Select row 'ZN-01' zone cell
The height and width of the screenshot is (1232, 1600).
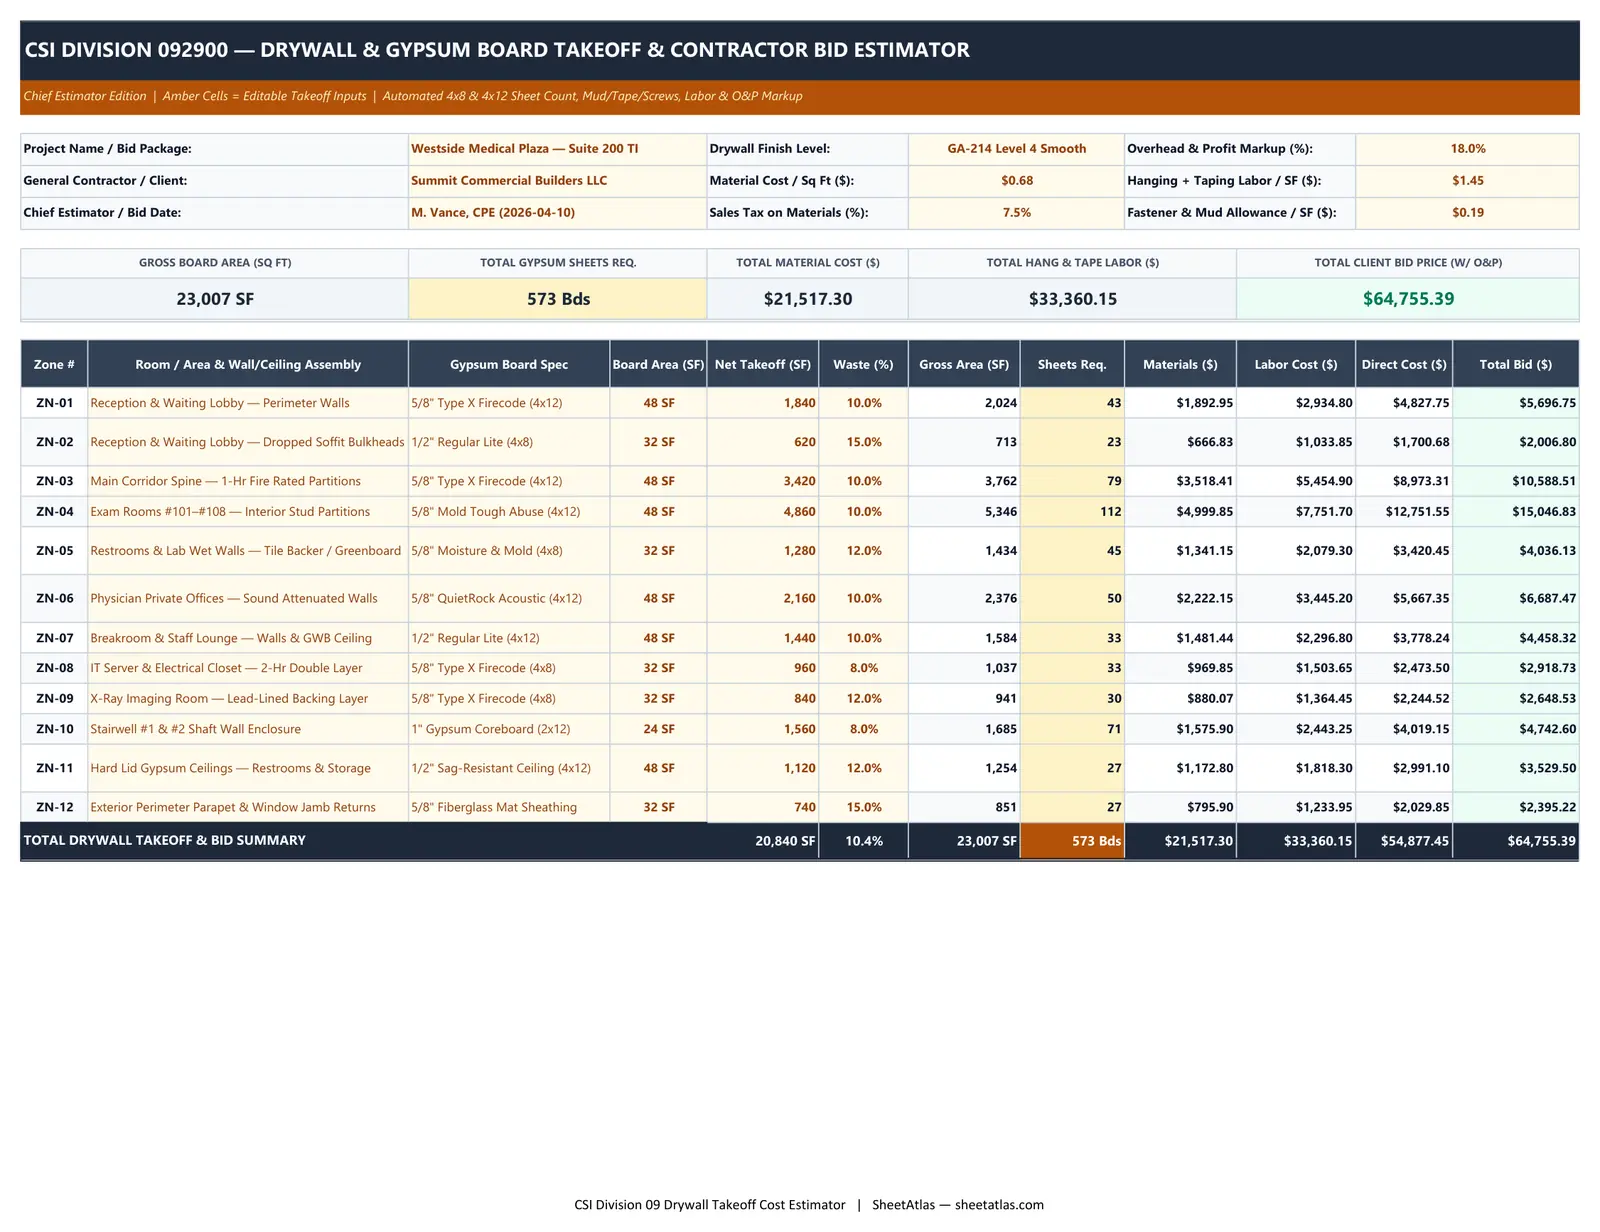tap(54, 403)
